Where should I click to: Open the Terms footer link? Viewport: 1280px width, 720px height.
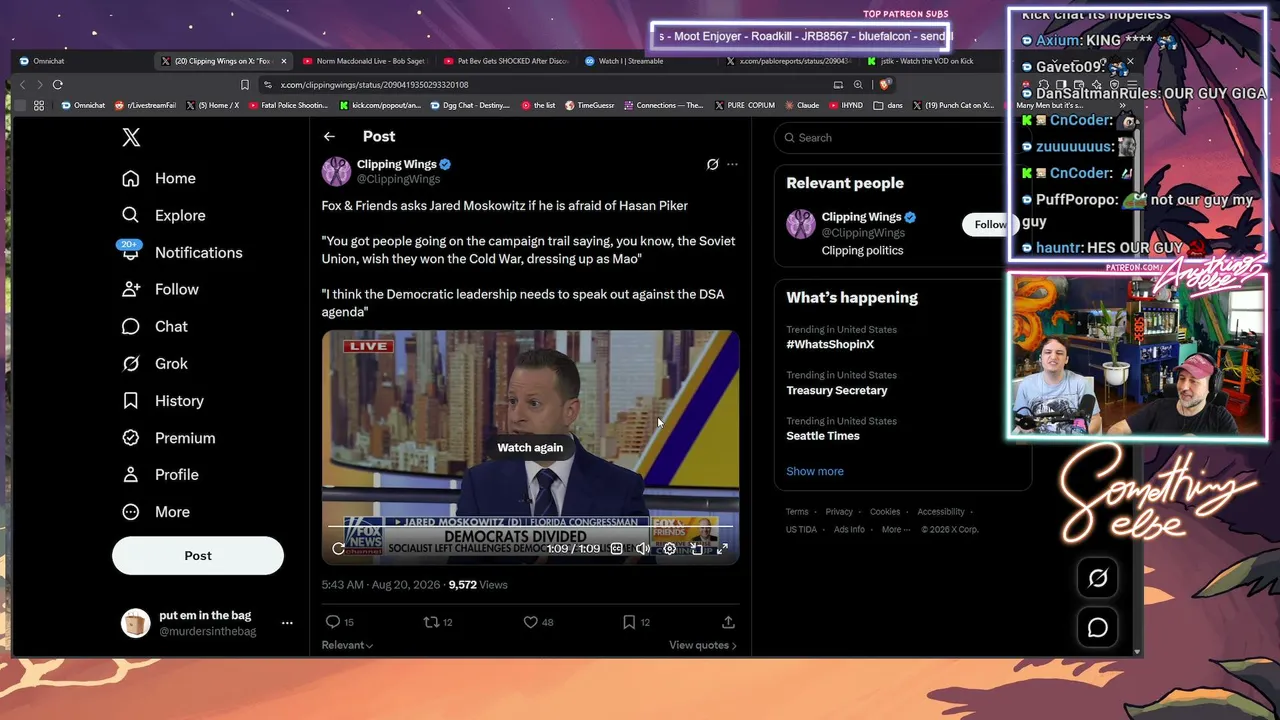(x=797, y=512)
